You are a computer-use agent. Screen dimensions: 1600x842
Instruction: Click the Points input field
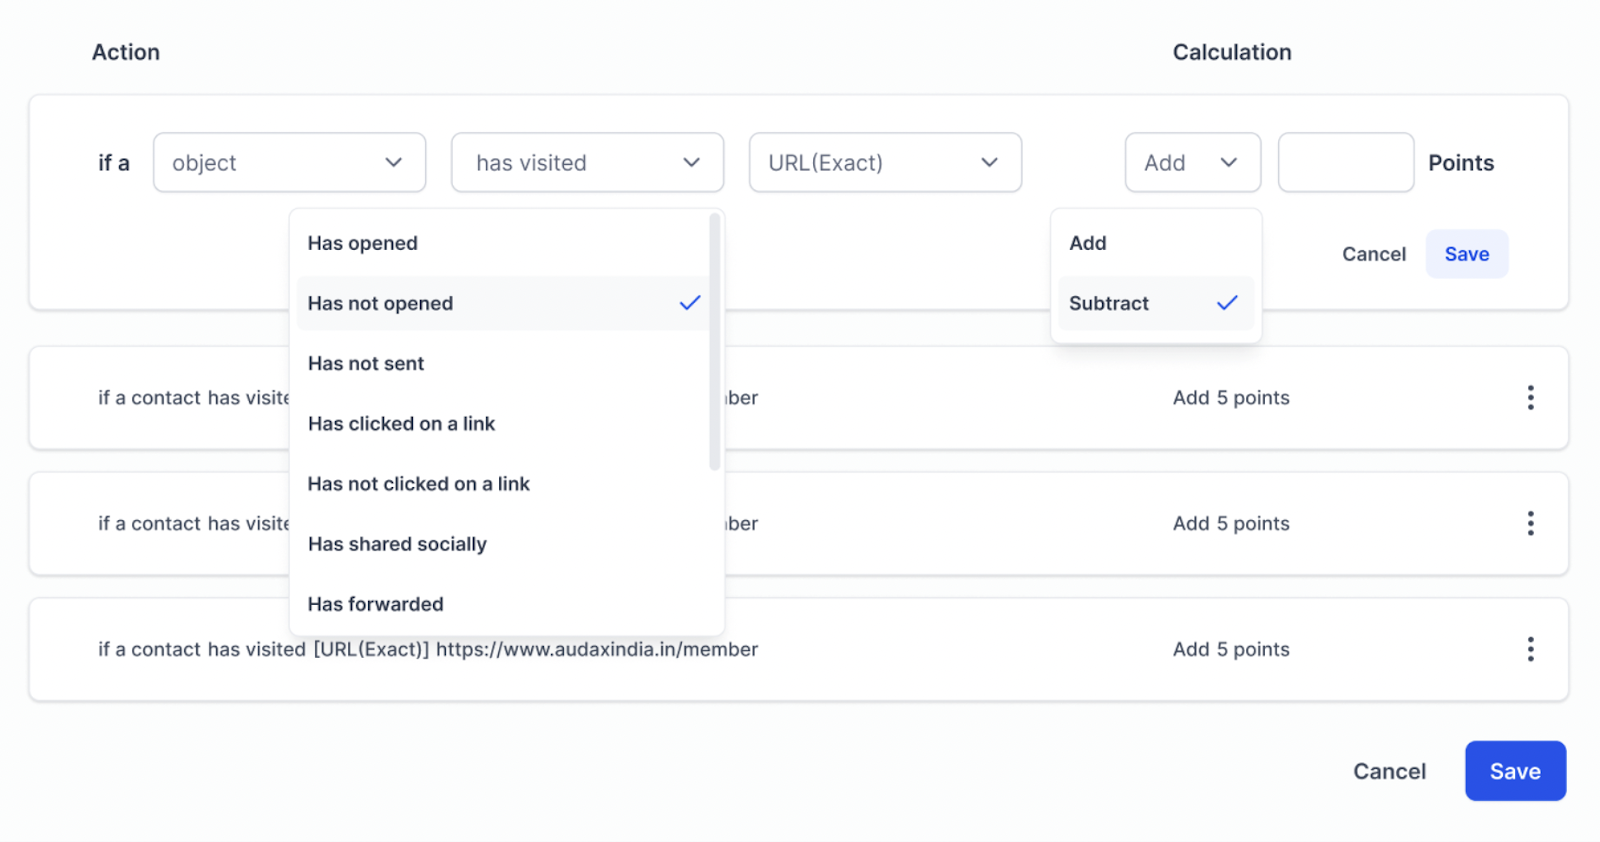(x=1345, y=163)
